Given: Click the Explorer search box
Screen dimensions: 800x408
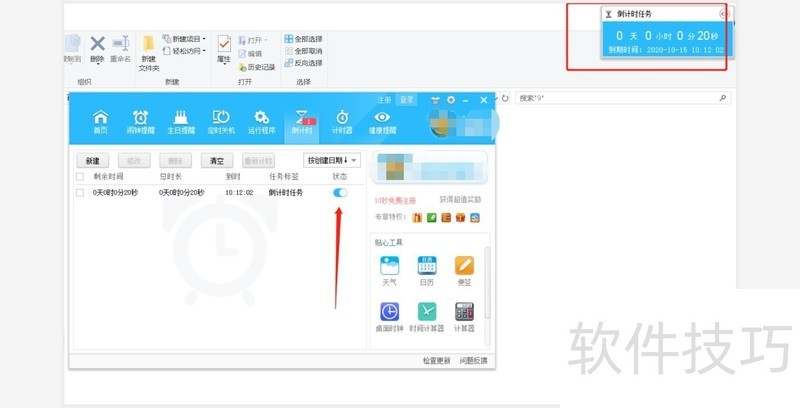Looking at the screenshot, I should pos(622,98).
